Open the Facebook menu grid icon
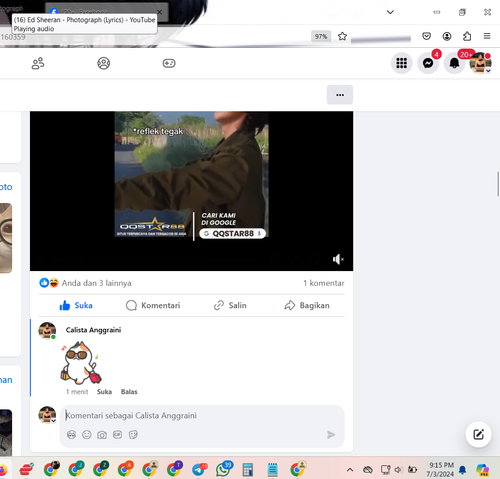This screenshot has width=500, height=479. click(402, 63)
